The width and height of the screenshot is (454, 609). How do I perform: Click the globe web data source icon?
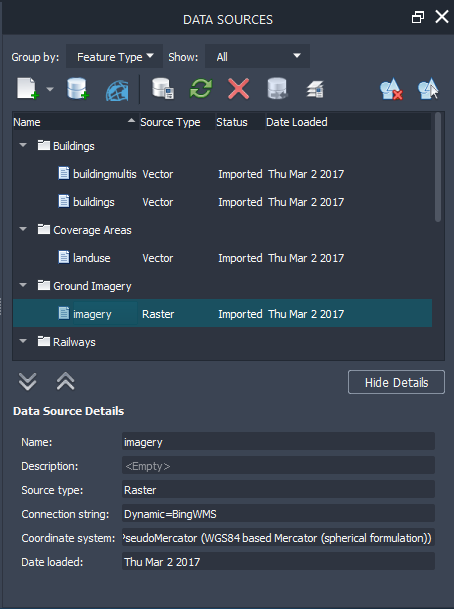117,90
